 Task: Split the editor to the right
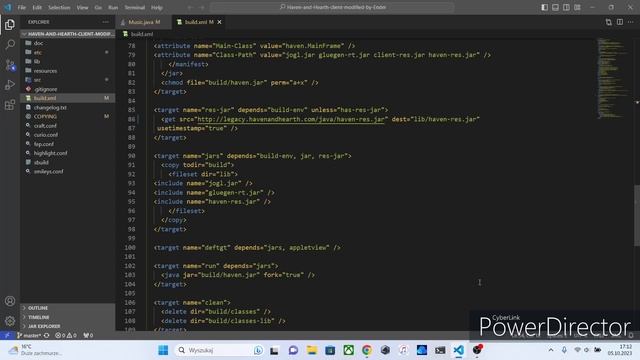(x=620, y=22)
